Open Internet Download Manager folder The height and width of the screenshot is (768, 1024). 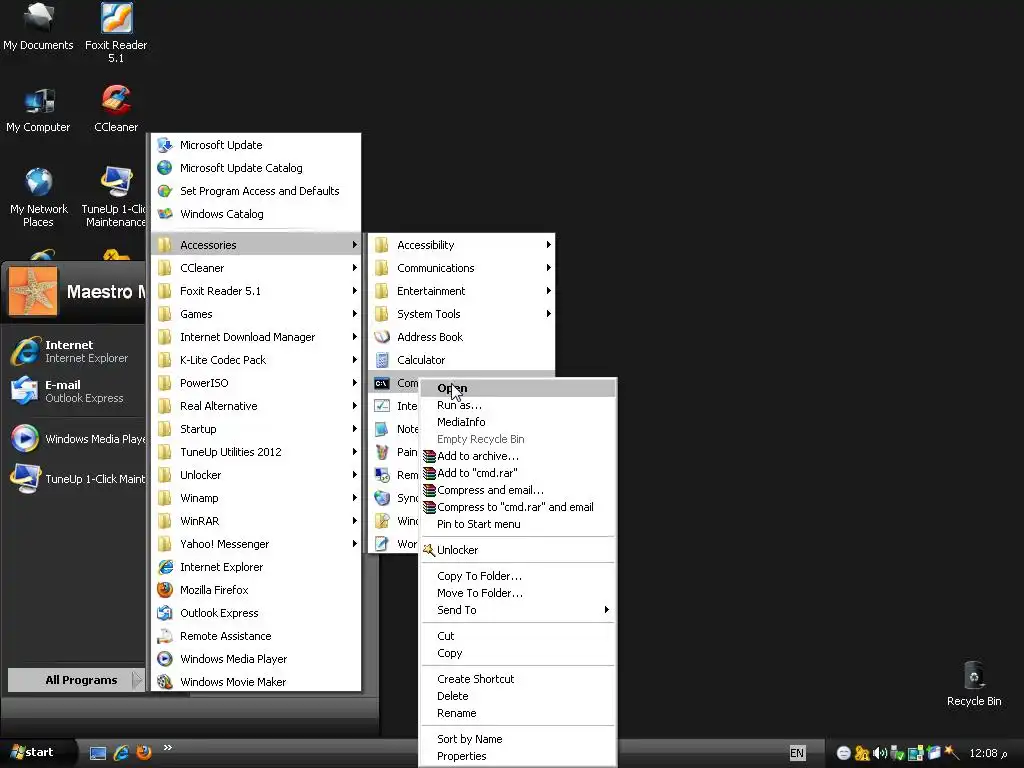[256, 337]
